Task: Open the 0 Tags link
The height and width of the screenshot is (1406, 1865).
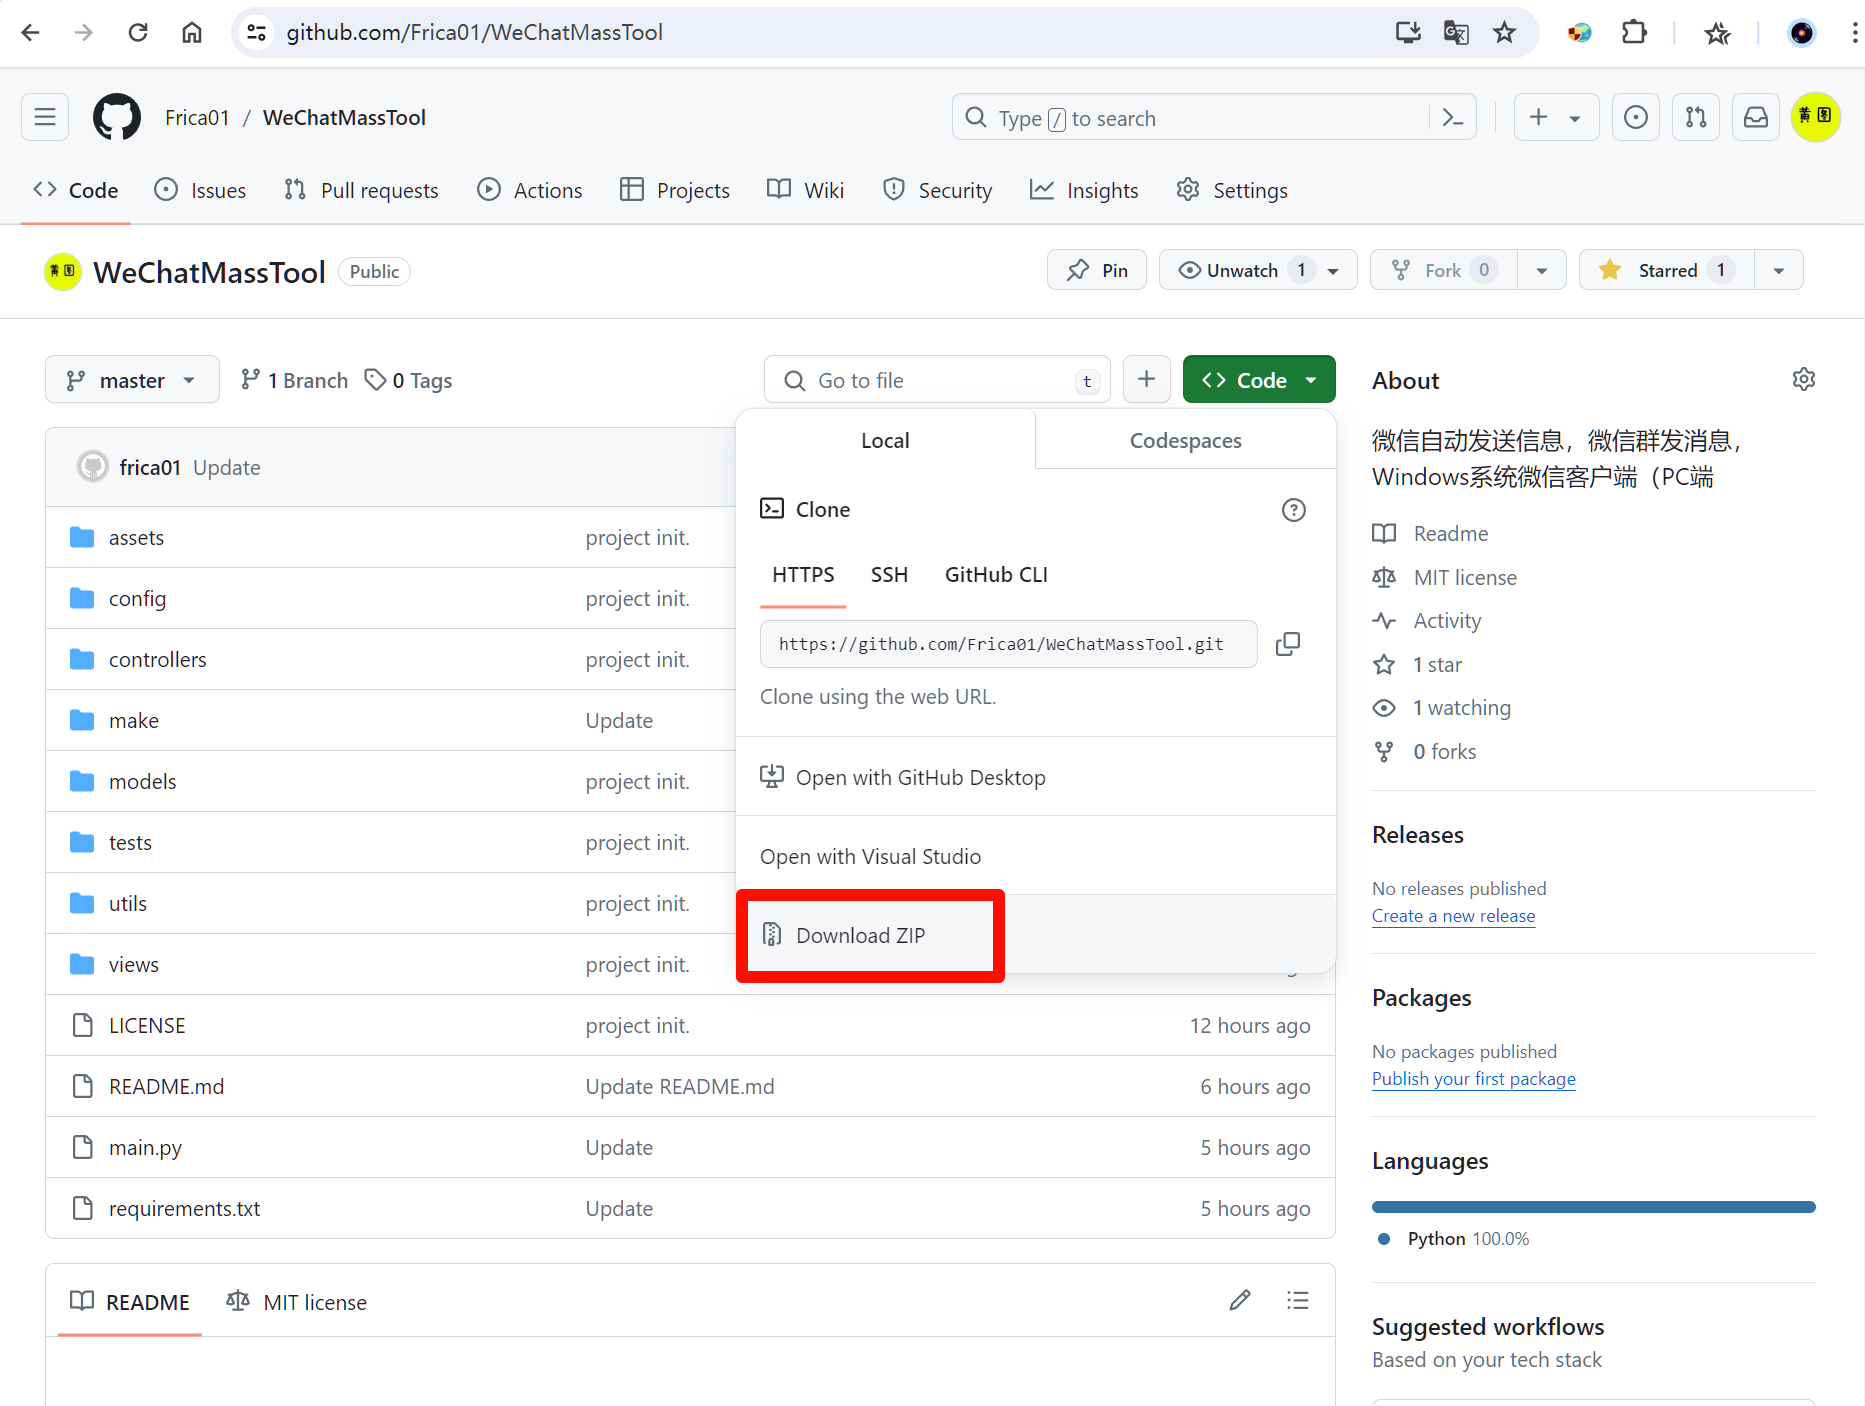Action: click(408, 380)
